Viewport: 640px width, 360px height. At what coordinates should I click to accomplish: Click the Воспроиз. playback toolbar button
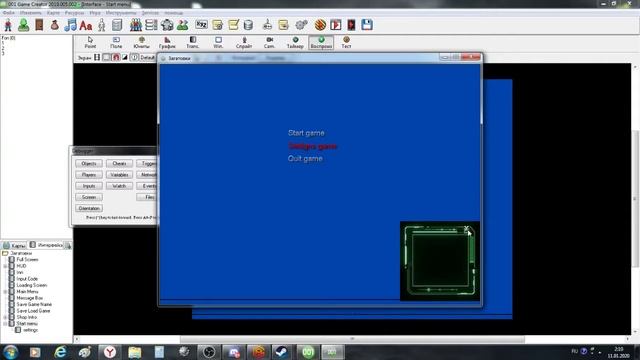tap(321, 42)
